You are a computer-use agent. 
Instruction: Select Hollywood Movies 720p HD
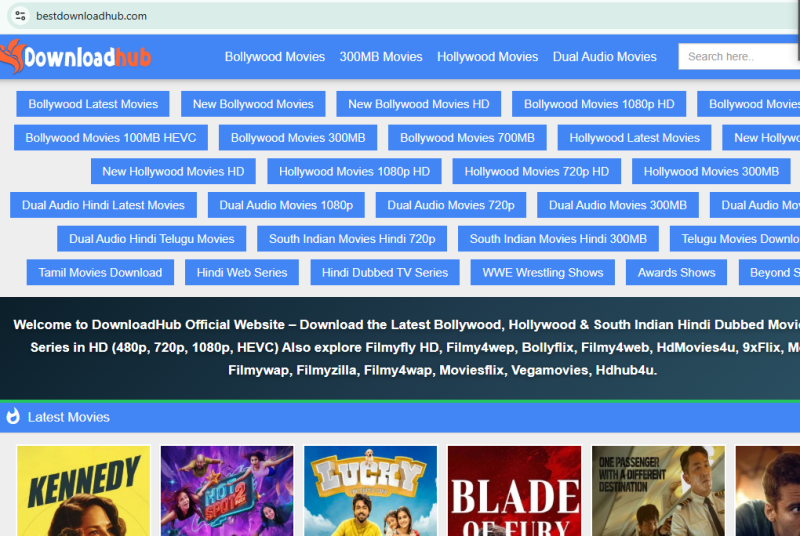pos(537,171)
